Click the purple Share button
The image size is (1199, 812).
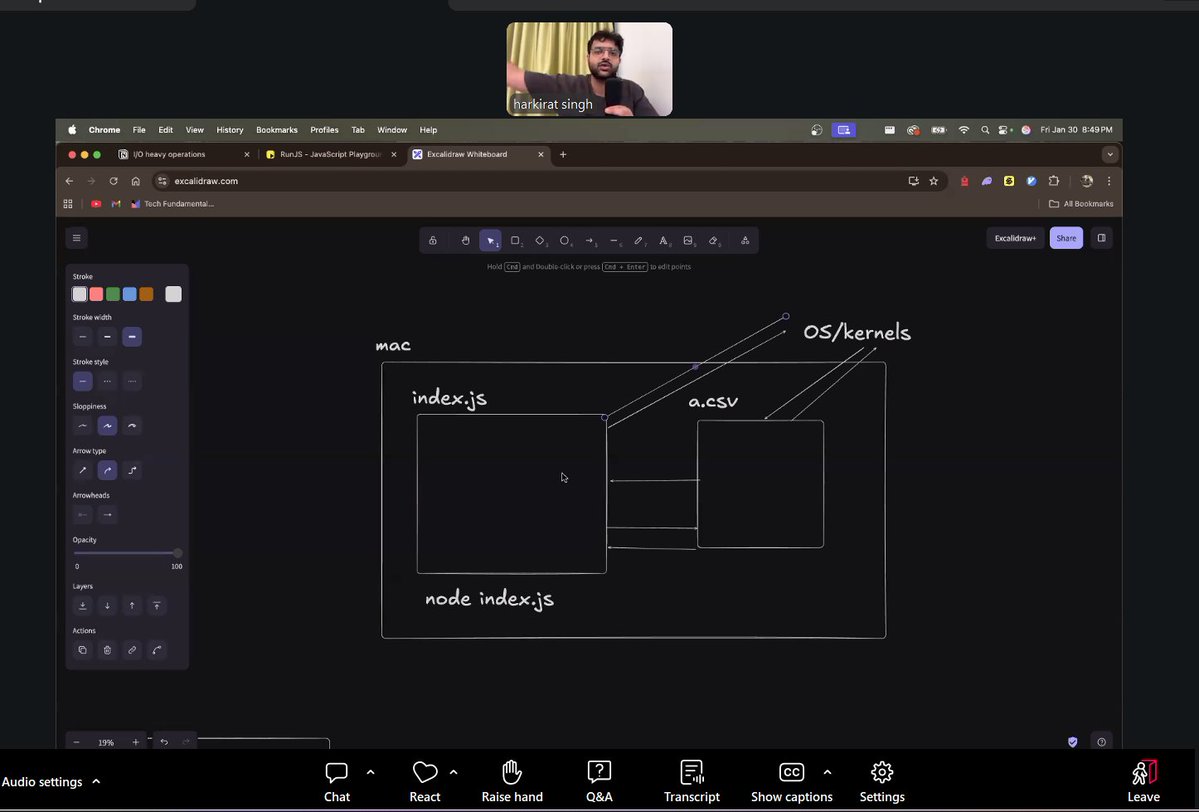click(x=1066, y=238)
